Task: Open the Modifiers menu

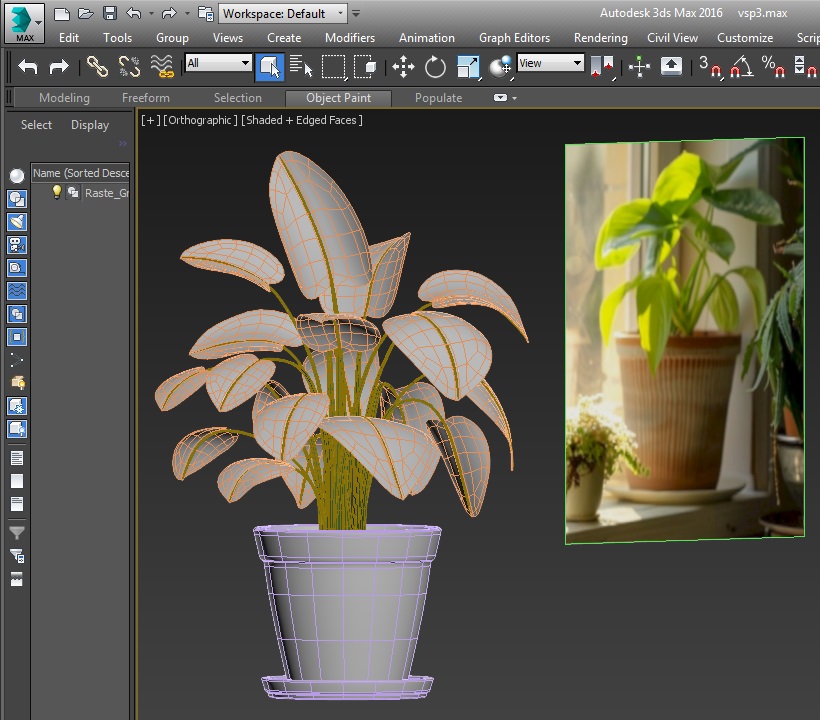Action: (349, 38)
